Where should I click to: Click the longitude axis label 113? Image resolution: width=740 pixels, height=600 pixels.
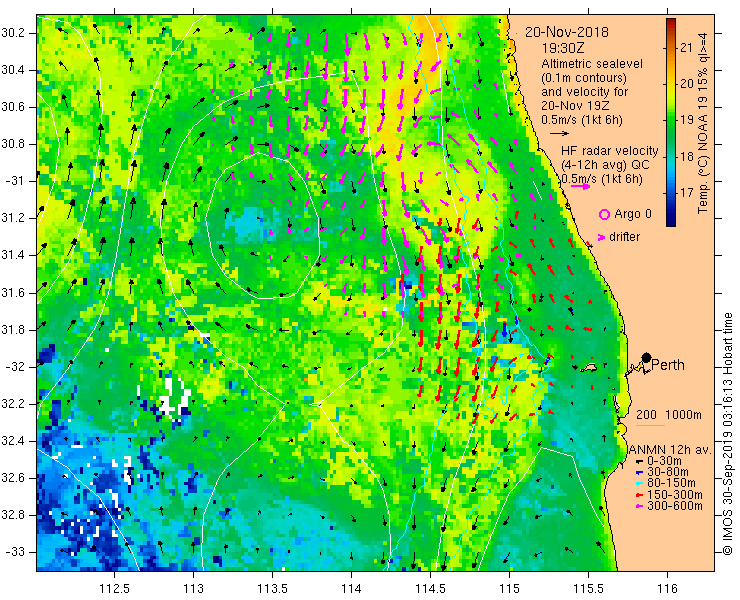click(193, 588)
